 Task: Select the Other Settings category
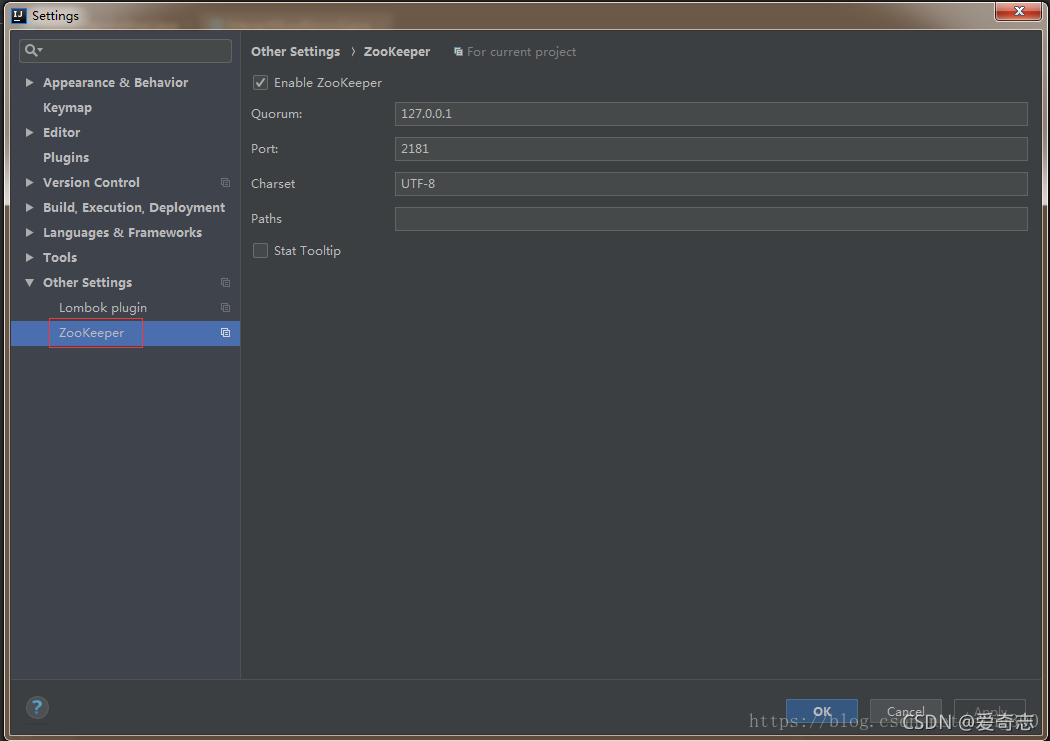pos(88,282)
